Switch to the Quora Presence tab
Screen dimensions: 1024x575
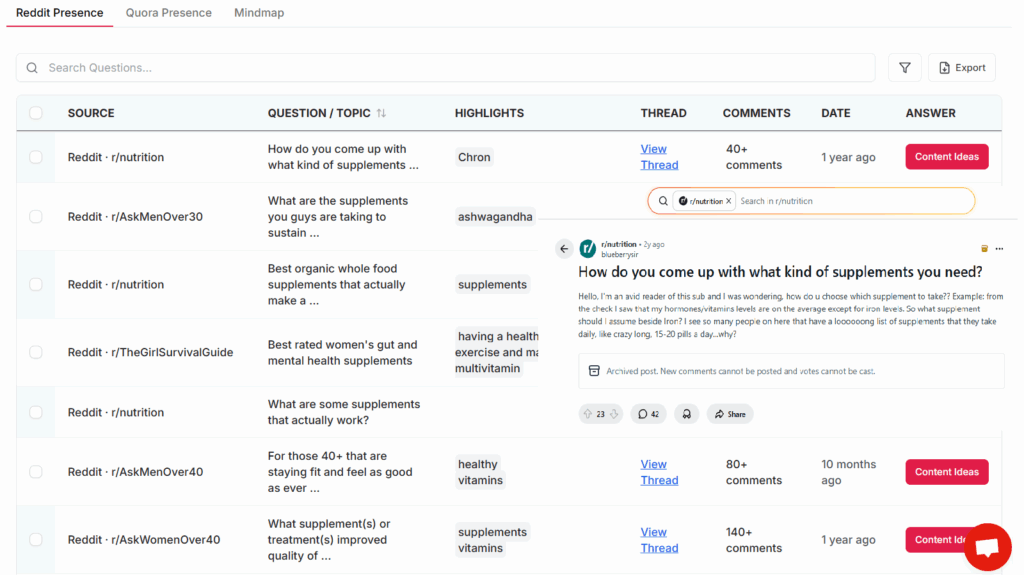[x=168, y=13]
